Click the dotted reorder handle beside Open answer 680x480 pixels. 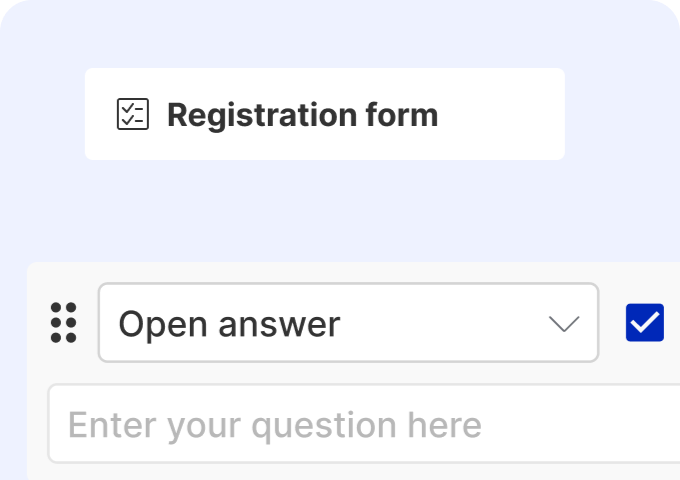coord(63,323)
